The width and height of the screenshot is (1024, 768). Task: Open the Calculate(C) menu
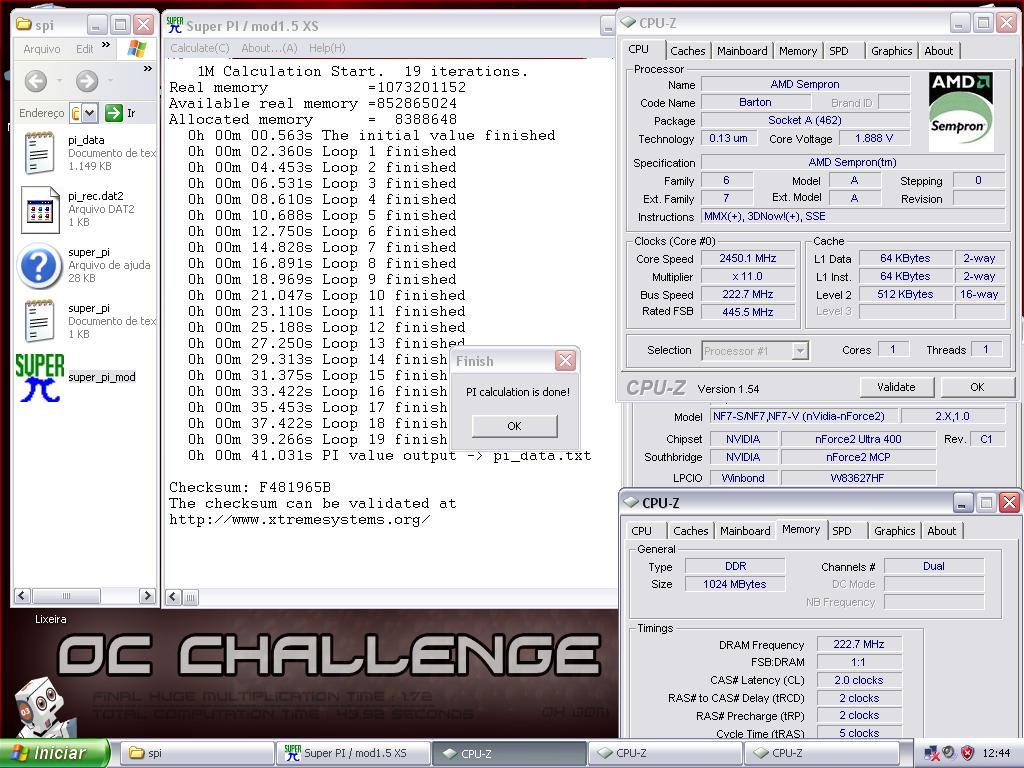pos(200,48)
